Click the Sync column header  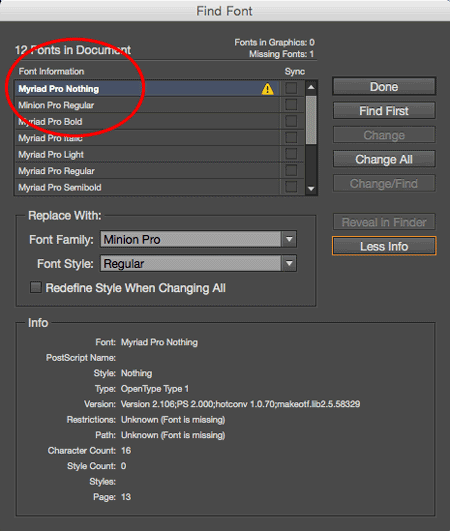coord(295,71)
